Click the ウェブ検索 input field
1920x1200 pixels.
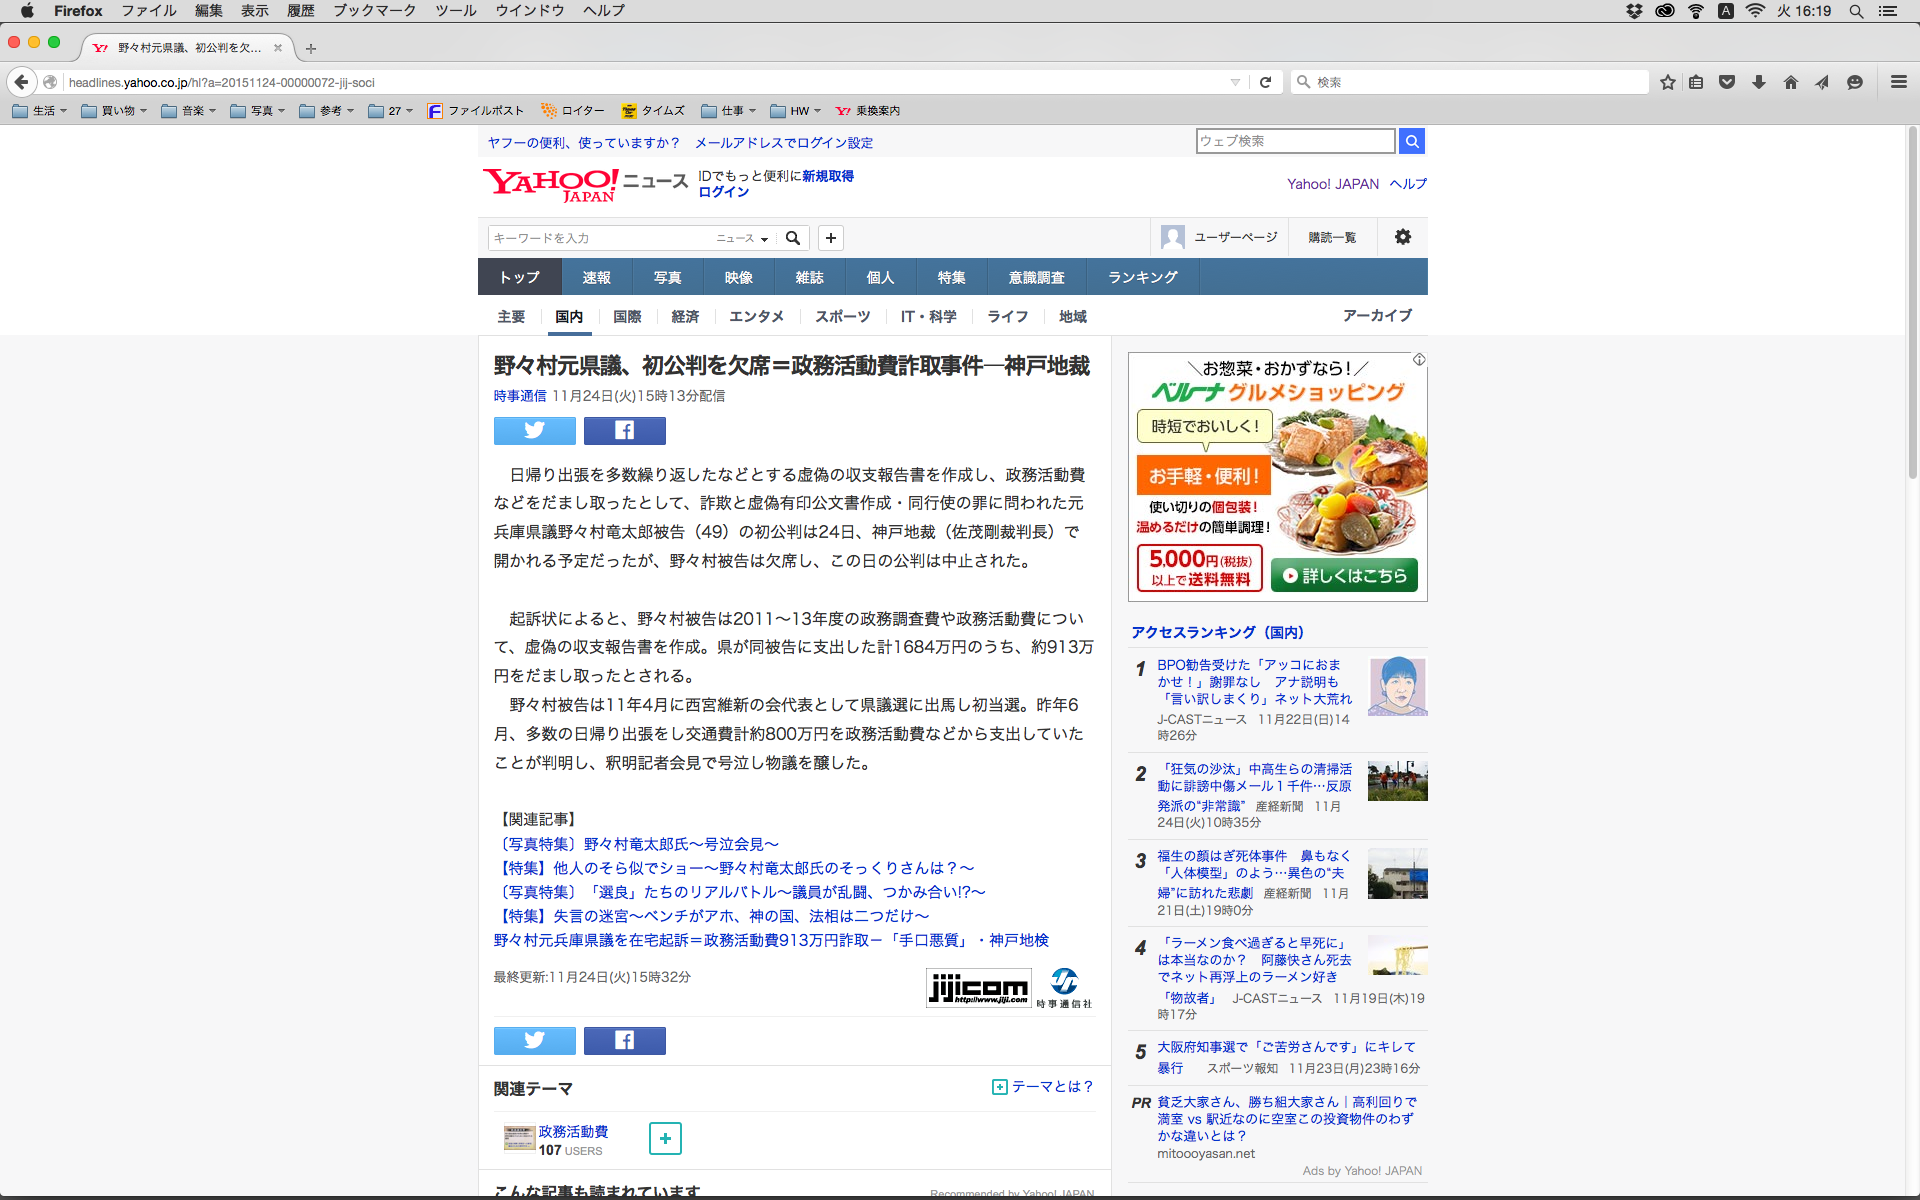(1295, 141)
